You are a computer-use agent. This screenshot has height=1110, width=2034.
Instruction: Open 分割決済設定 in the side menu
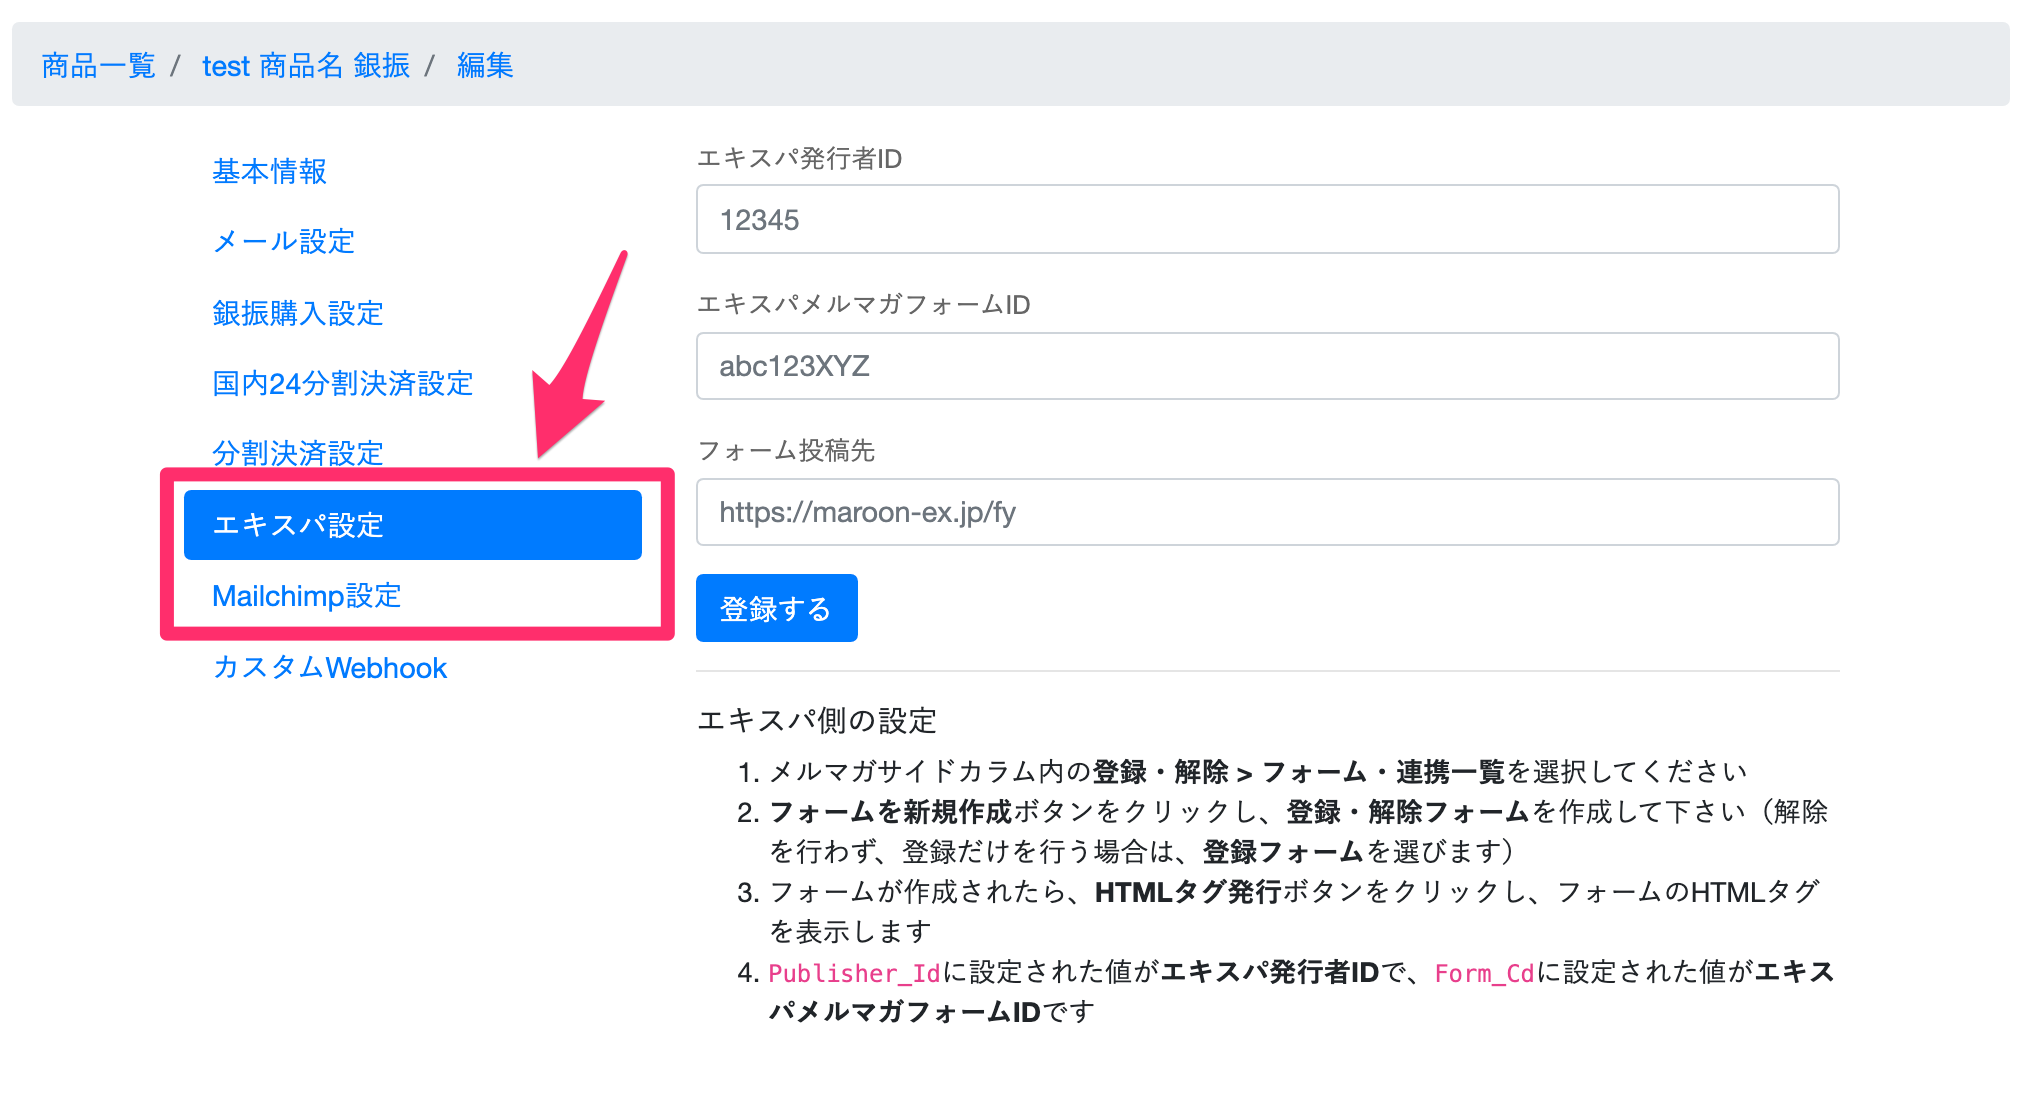pos(298,453)
